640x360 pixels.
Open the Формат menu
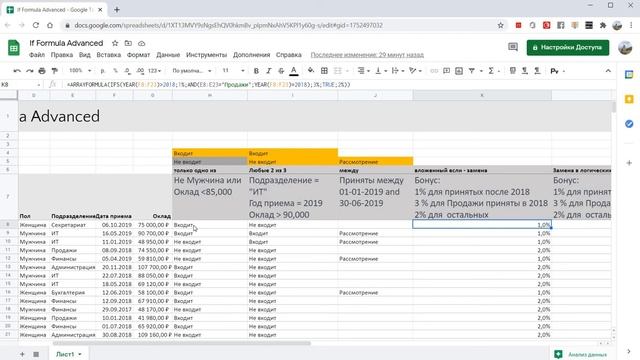click(x=138, y=55)
